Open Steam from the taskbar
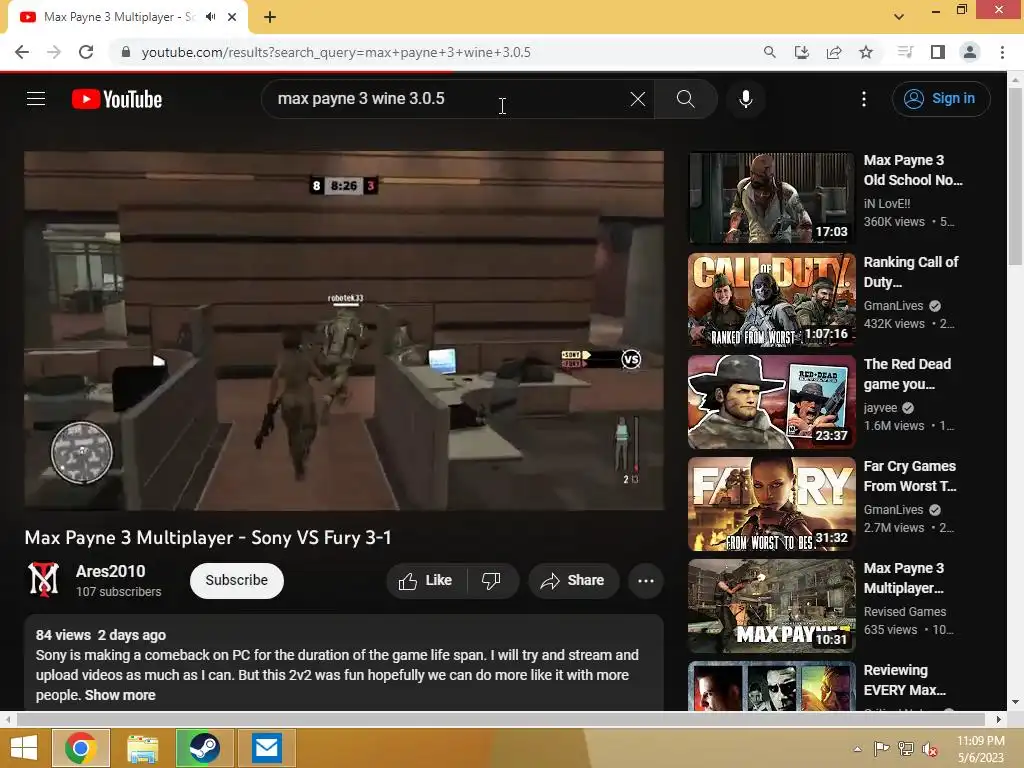 (204, 748)
